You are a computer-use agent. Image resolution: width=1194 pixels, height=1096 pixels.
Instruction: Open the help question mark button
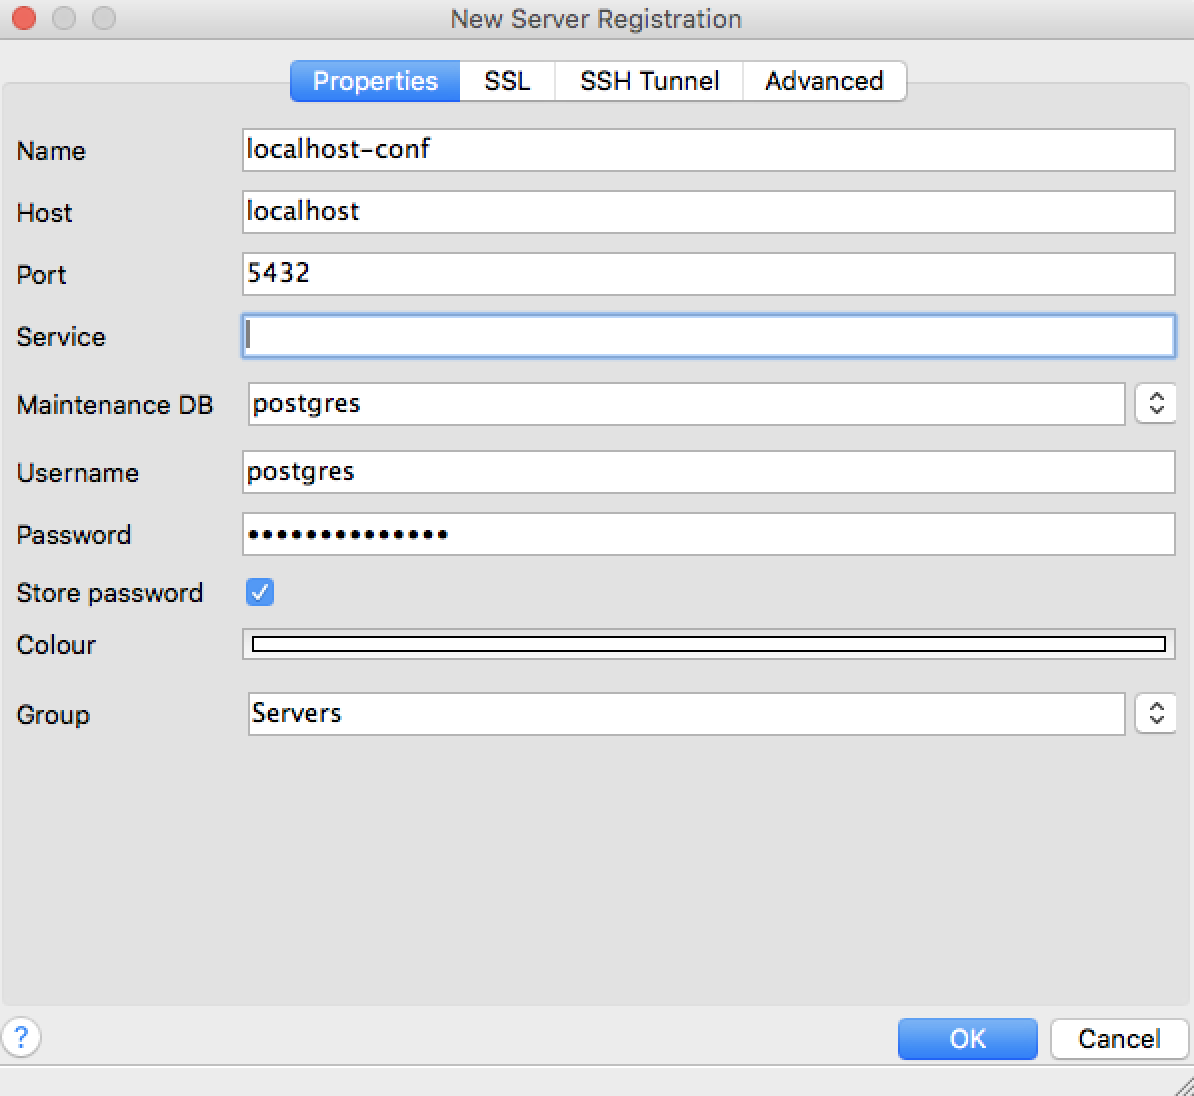tap(21, 1037)
